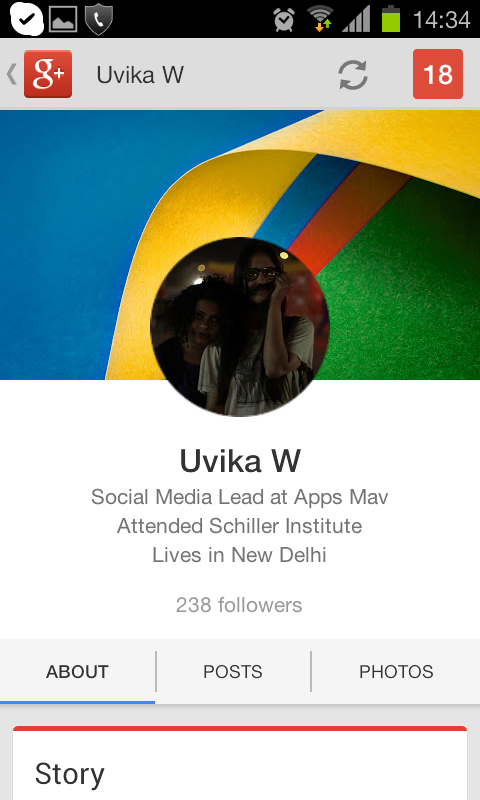This screenshot has width=480, height=800.
Task: Refresh the profile with the sync icon
Action: tap(353, 74)
